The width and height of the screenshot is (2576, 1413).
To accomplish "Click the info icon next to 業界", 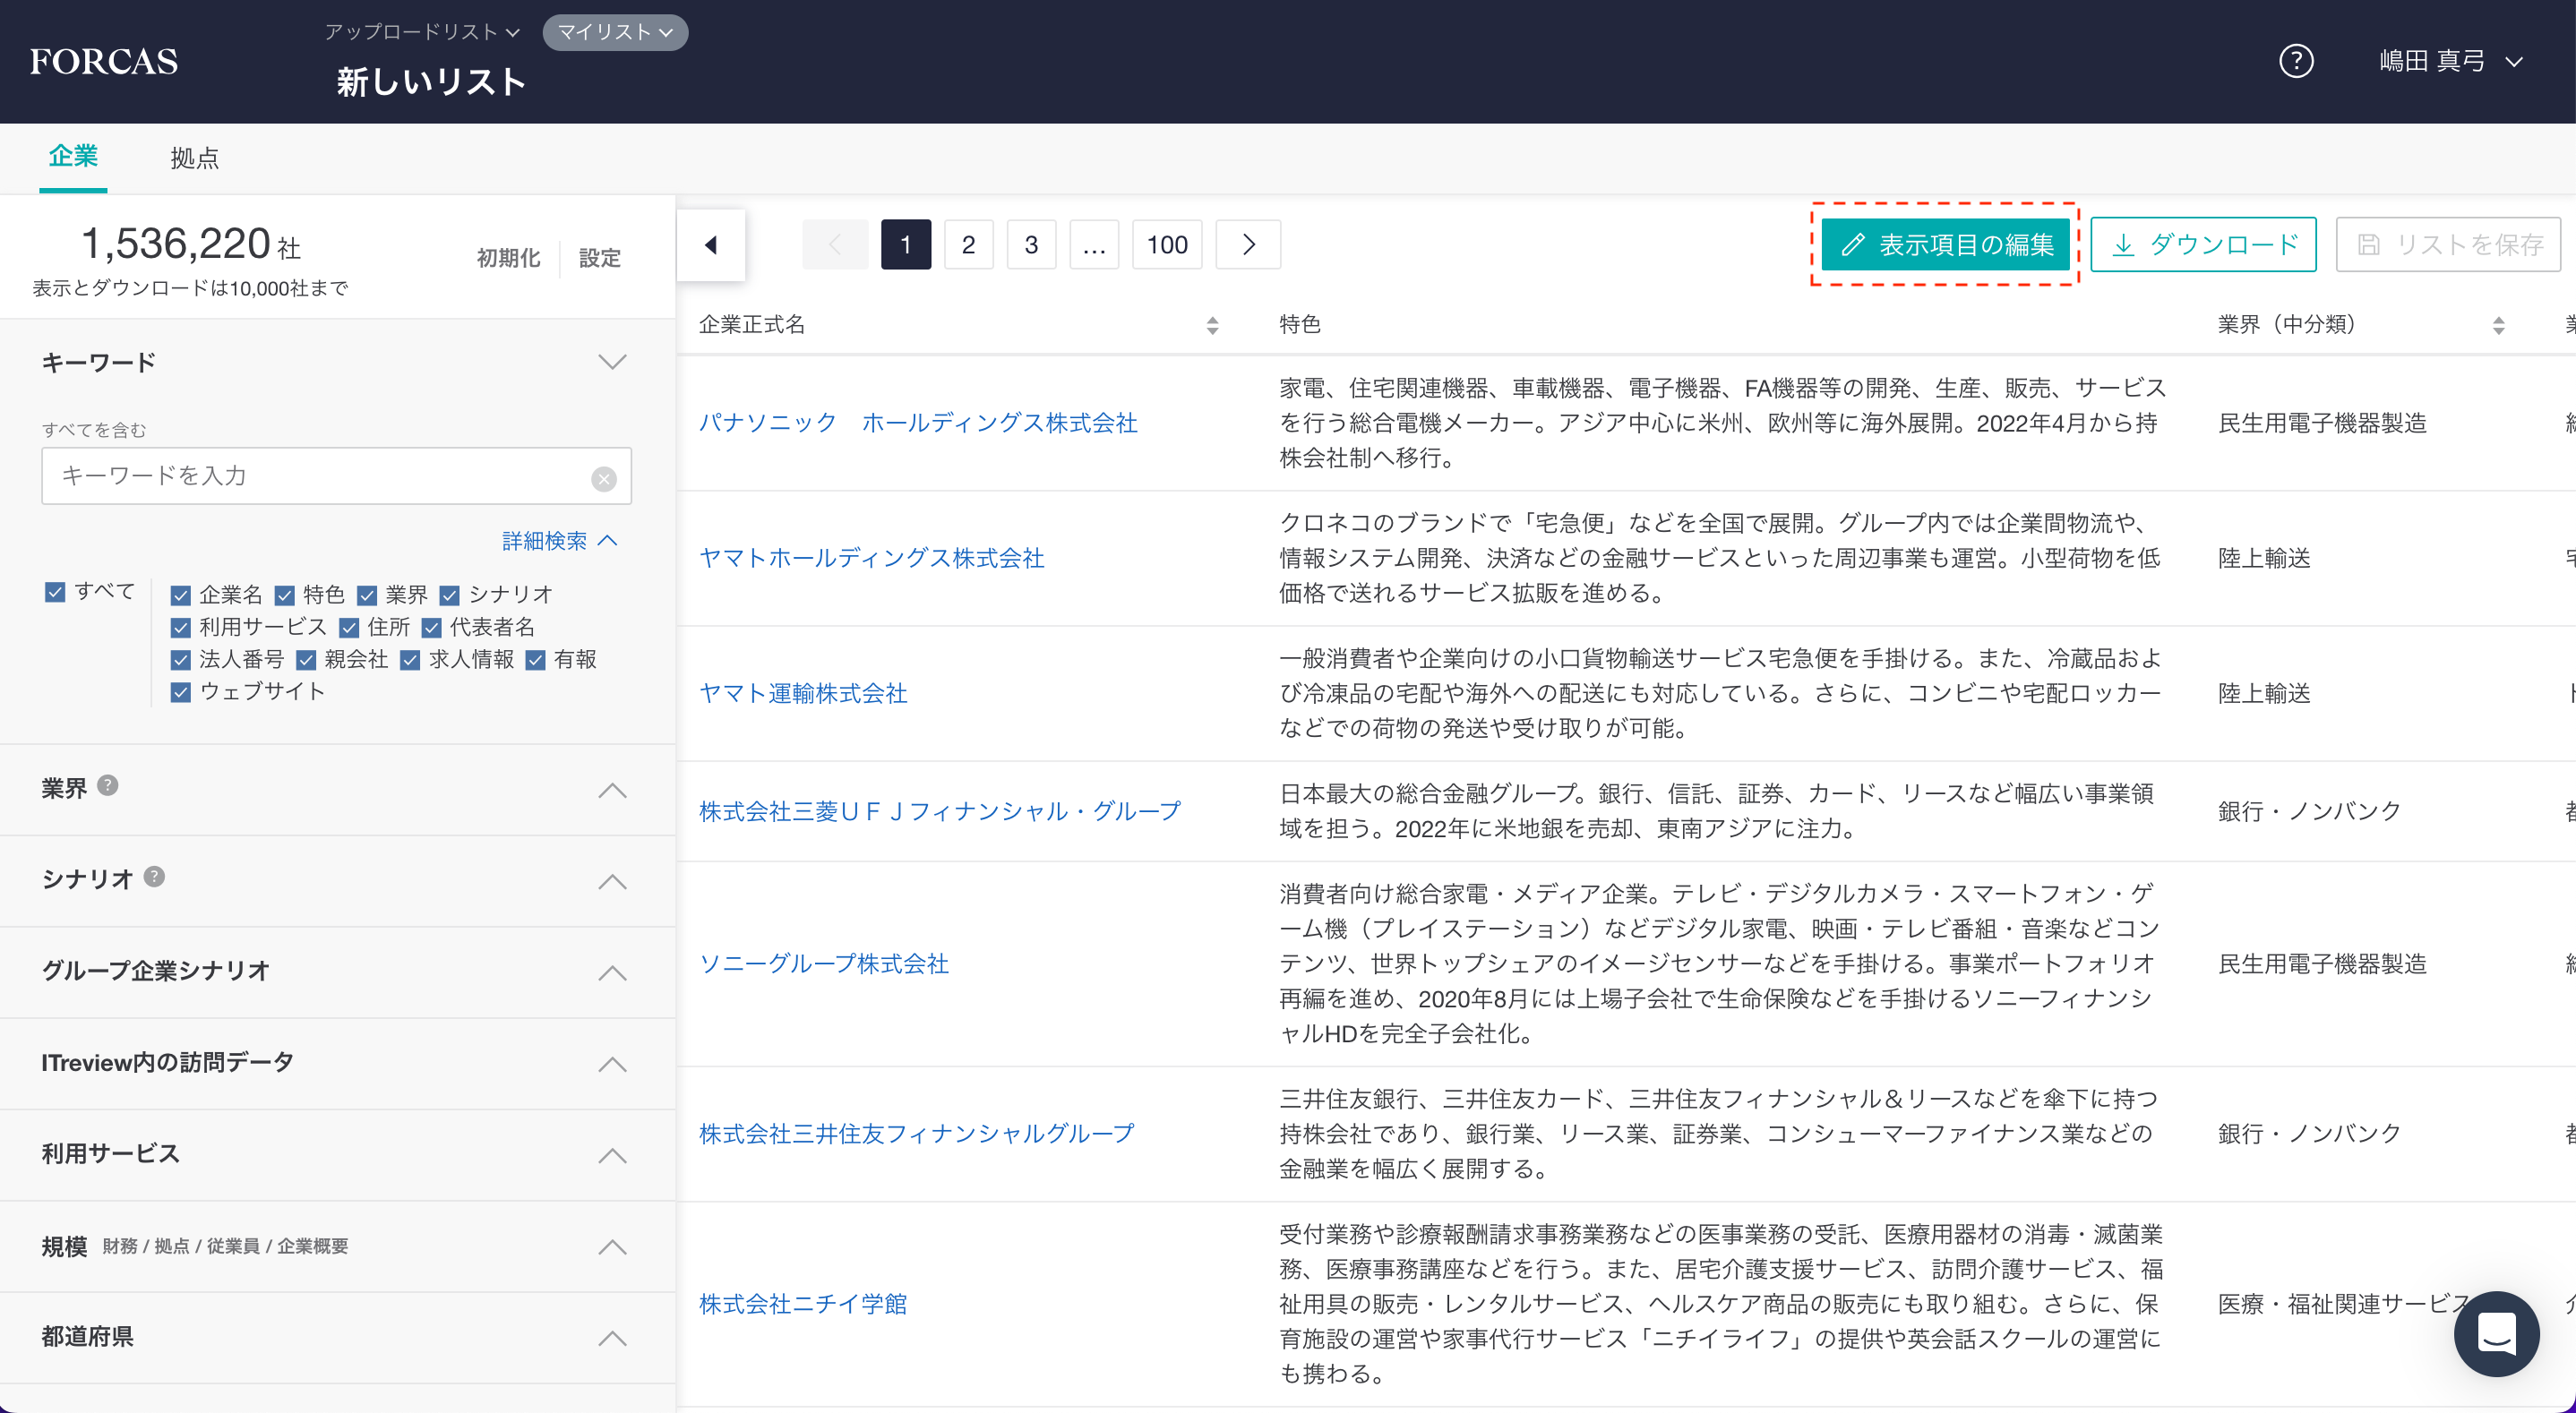I will tap(108, 786).
